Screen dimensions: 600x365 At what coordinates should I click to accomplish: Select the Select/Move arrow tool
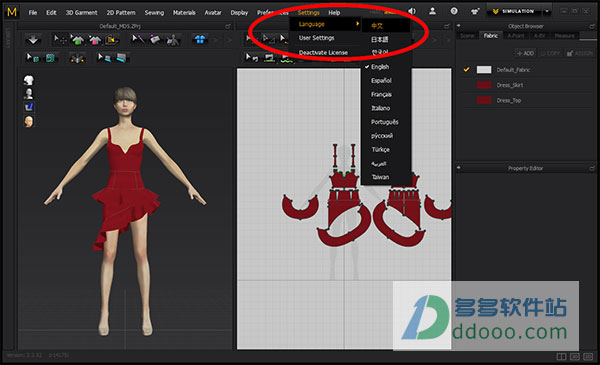point(59,39)
